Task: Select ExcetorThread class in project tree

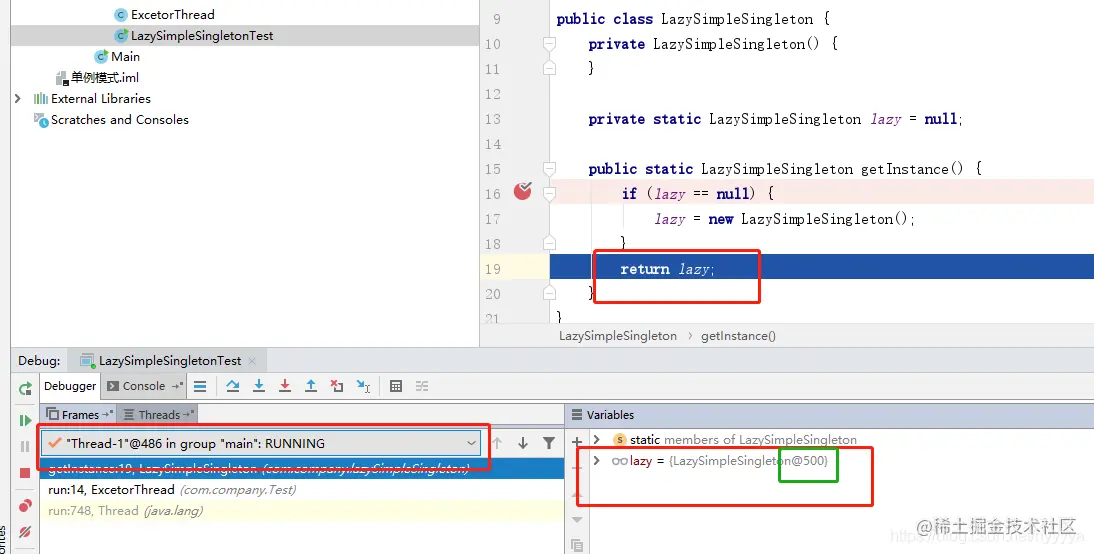Action: (172, 15)
